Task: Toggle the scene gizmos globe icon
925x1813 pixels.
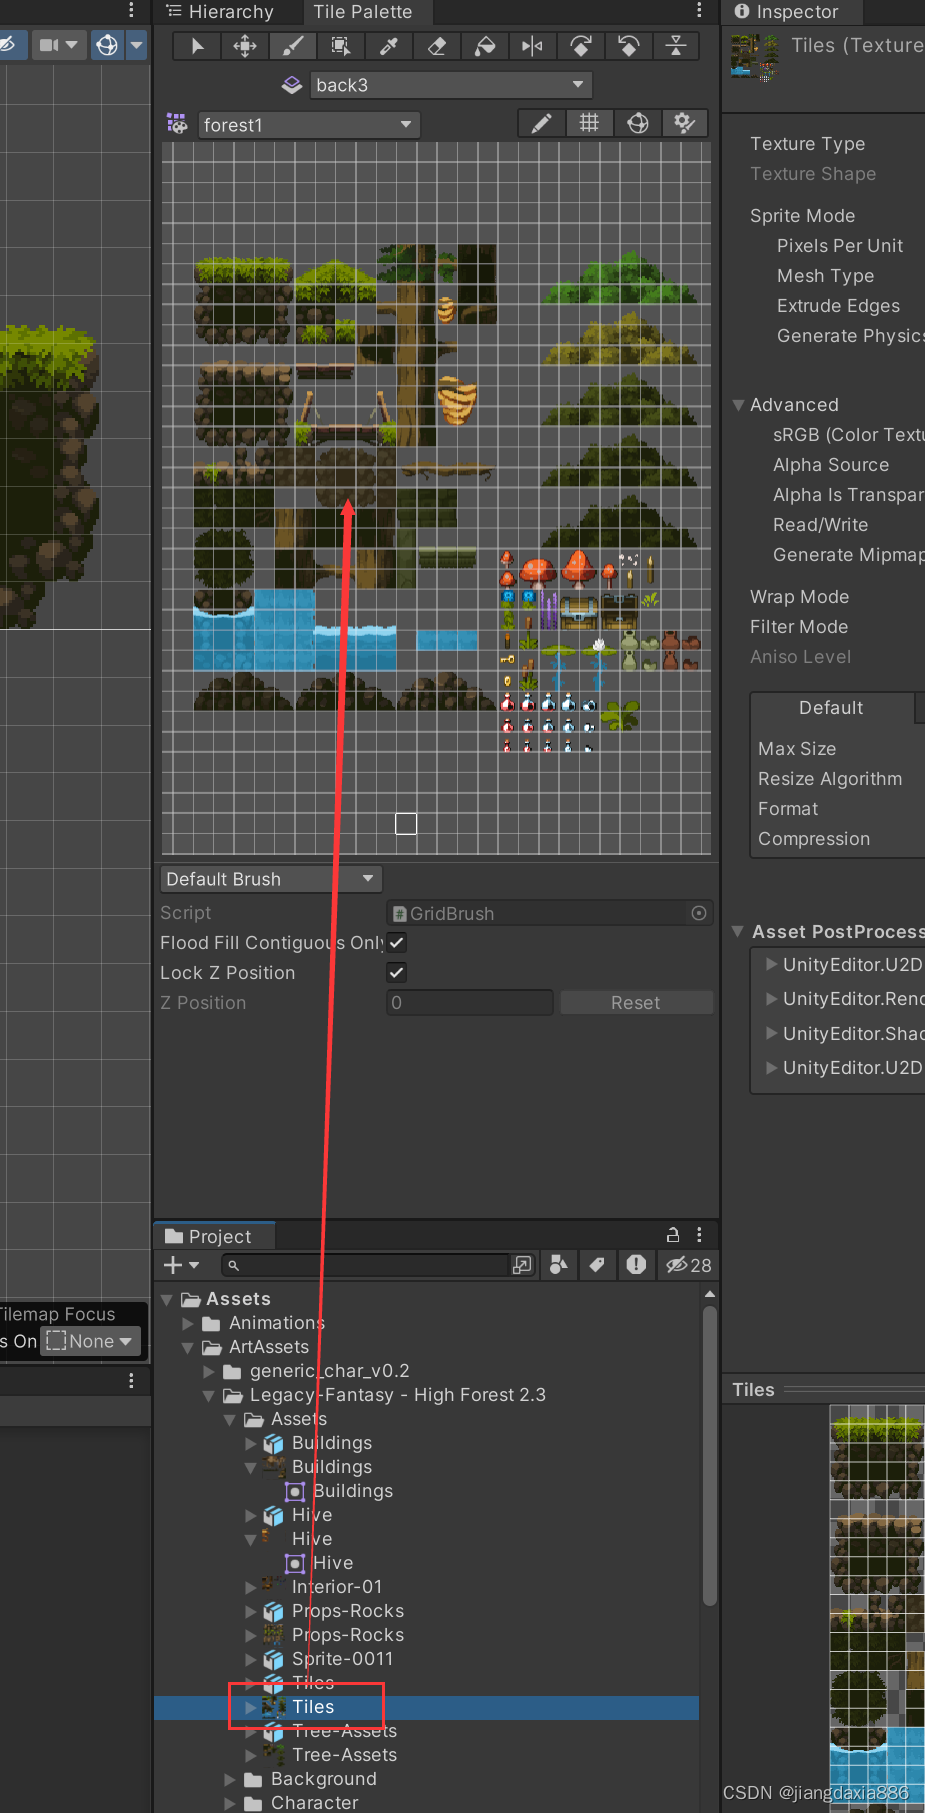Action: click(107, 45)
